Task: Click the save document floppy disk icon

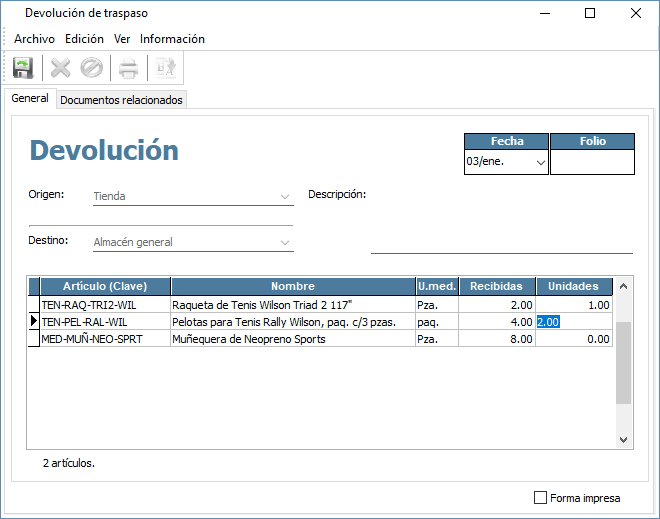Action: pyautogui.click(x=22, y=68)
